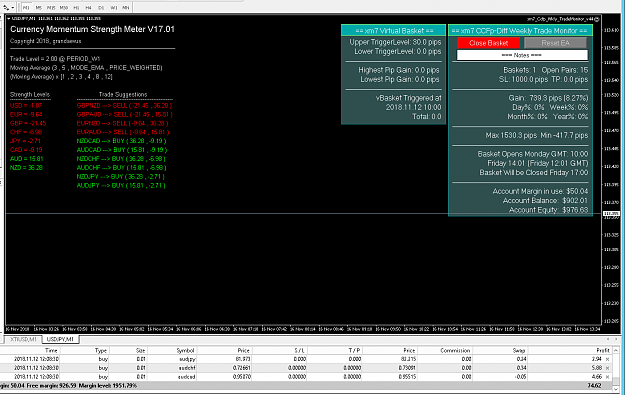Select the H1 timeframe button
Image resolution: width=625 pixels, height=395 pixels.
click(x=76, y=8)
